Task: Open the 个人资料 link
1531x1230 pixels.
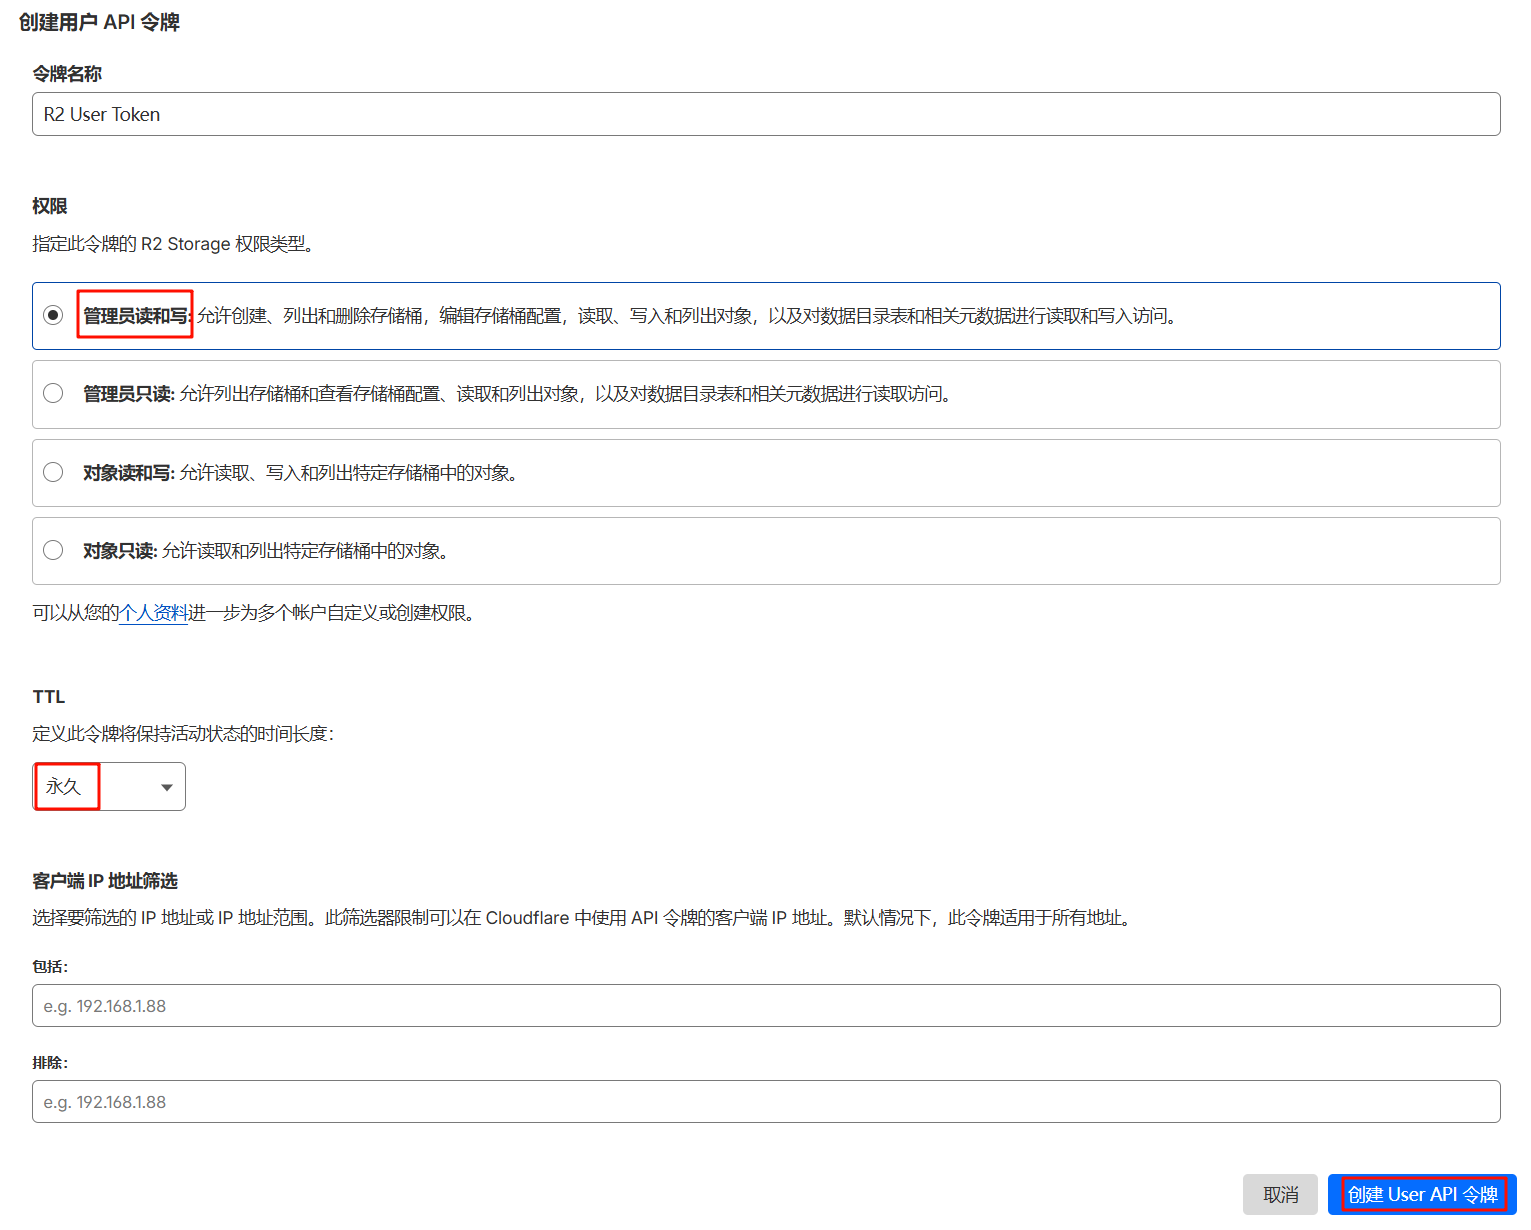Action: tap(153, 613)
